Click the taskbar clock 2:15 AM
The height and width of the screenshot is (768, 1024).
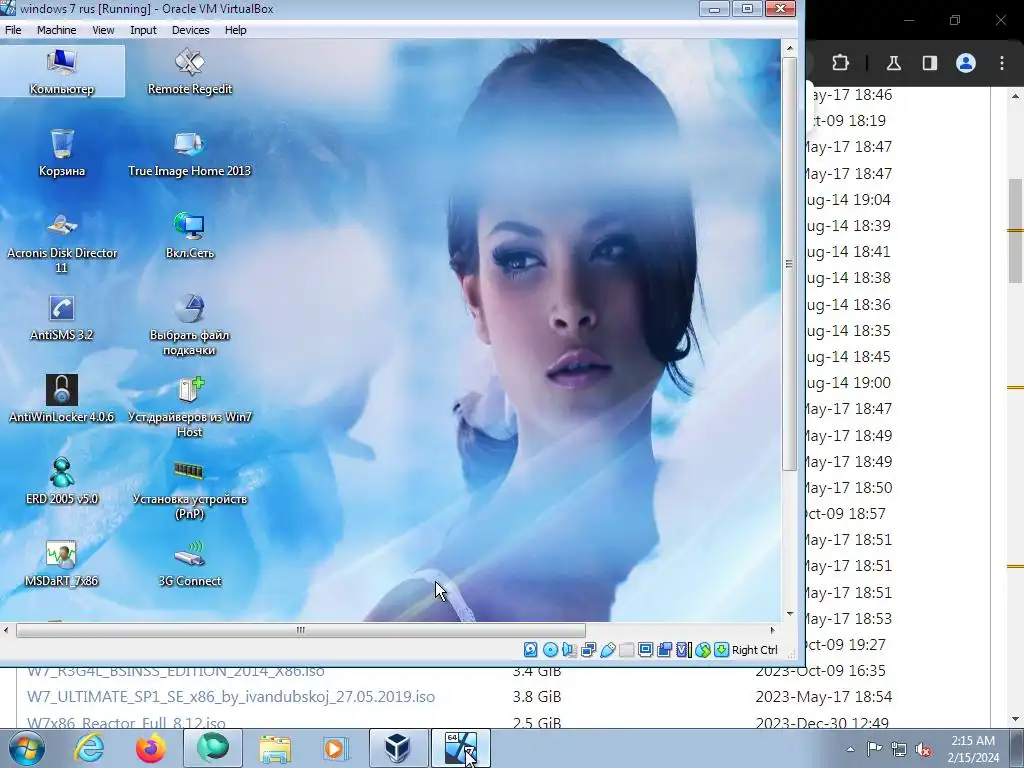click(x=973, y=741)
